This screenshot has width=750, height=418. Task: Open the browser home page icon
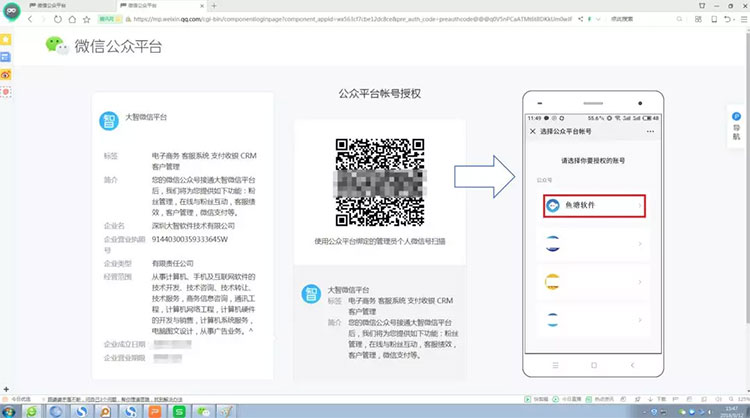72,19
